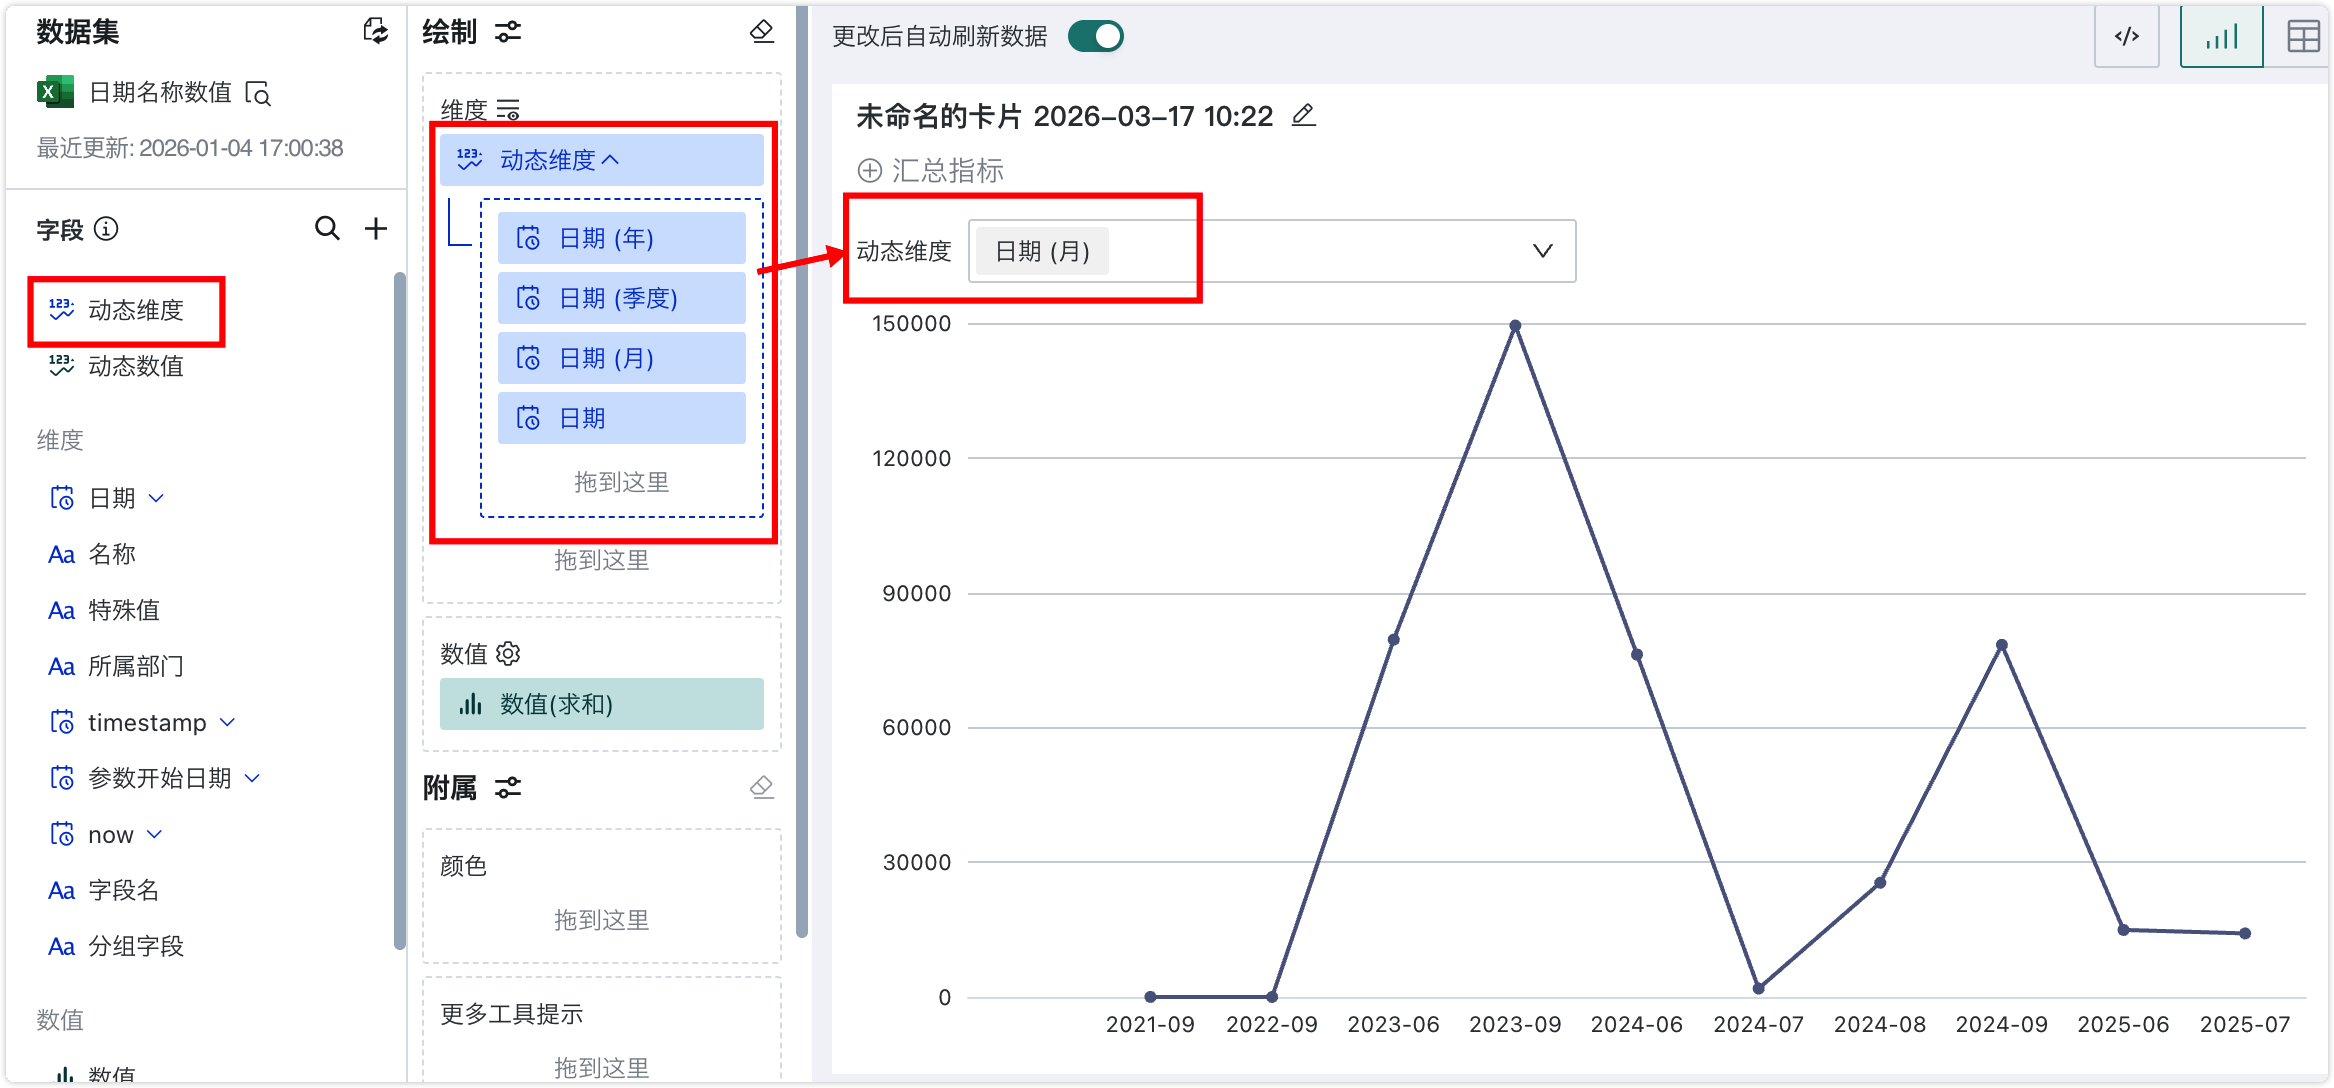Open the 维度 sort filter icon

(508, 108)
